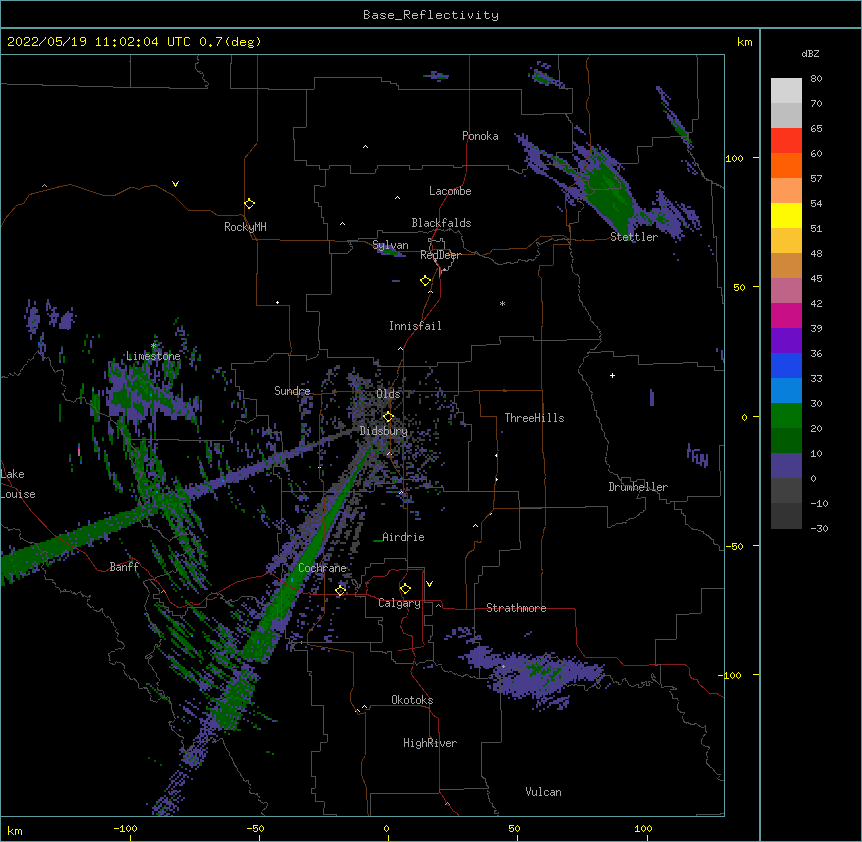Click the yellow diamond marker above Calgary
The height and width of the screenshot is (842, 862).
[405, 589]
